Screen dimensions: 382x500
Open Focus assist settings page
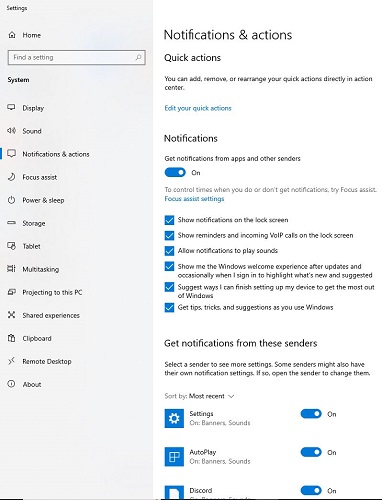click(x=40, y=177)
